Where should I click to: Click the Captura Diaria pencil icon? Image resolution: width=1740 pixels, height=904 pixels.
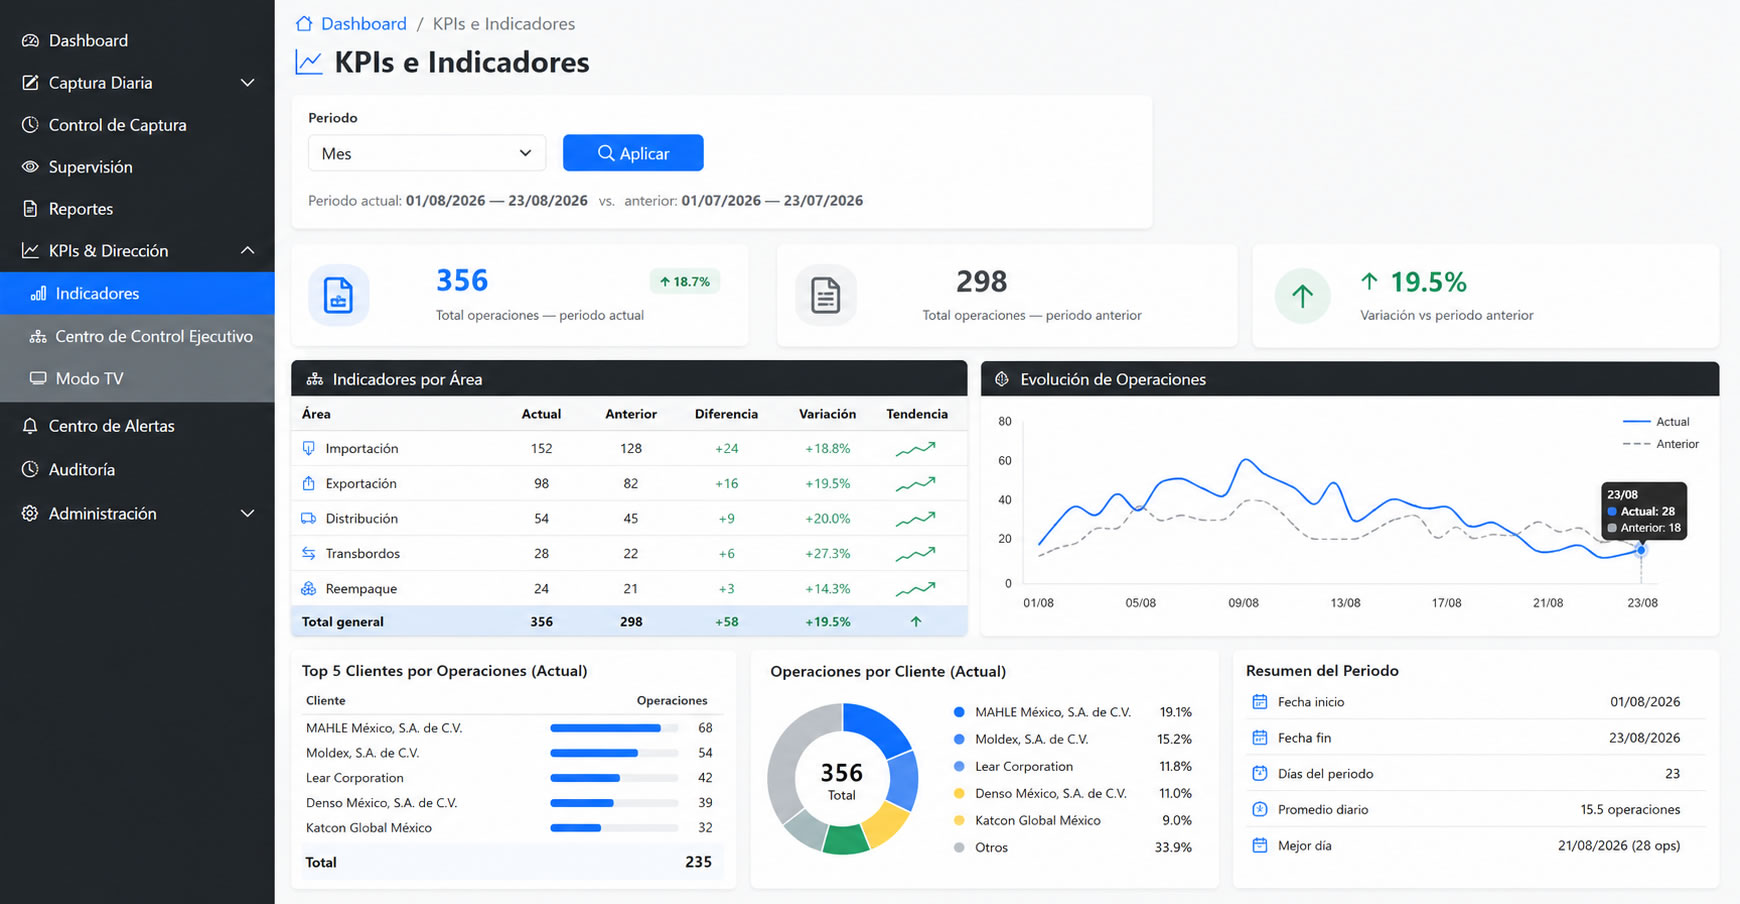point(30,83)
